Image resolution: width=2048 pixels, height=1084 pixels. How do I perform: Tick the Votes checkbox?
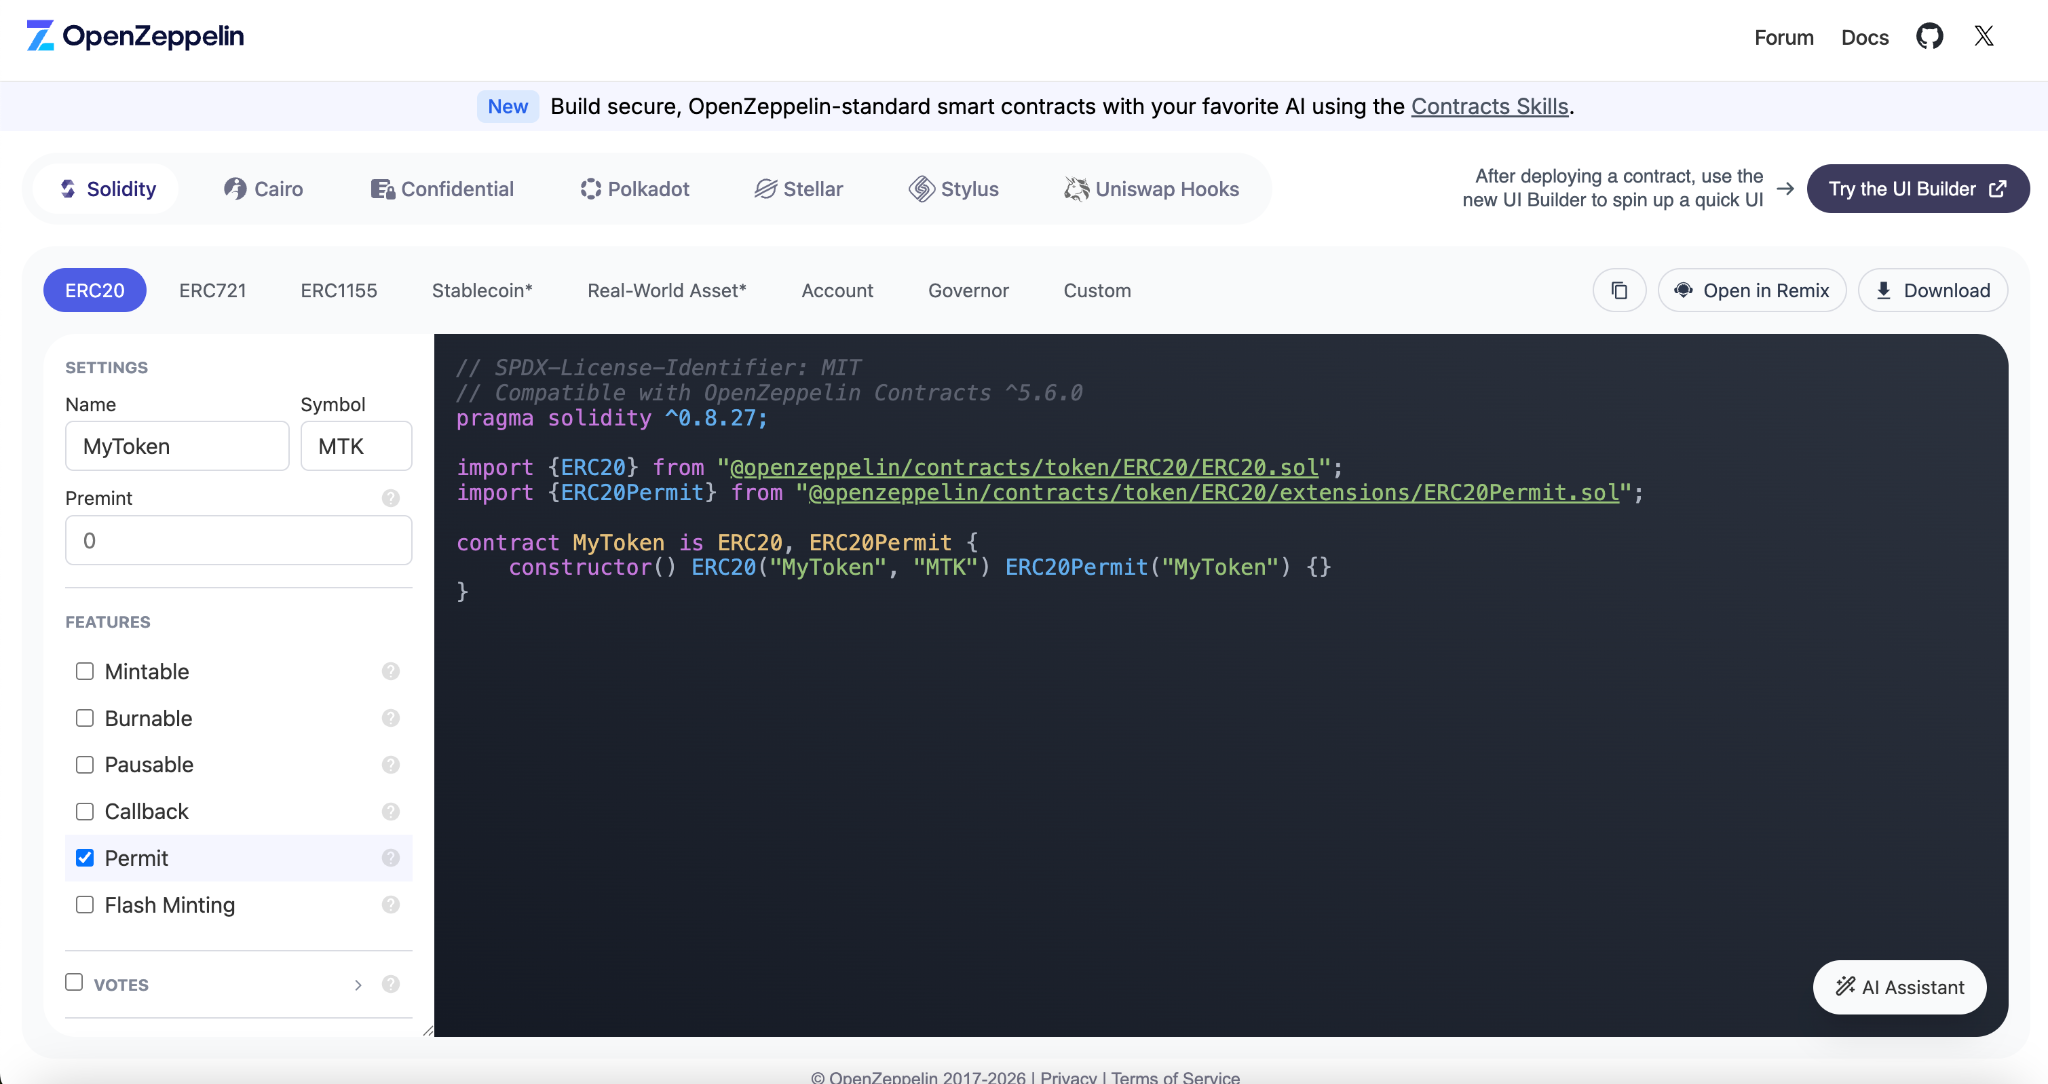click(74, 982)
